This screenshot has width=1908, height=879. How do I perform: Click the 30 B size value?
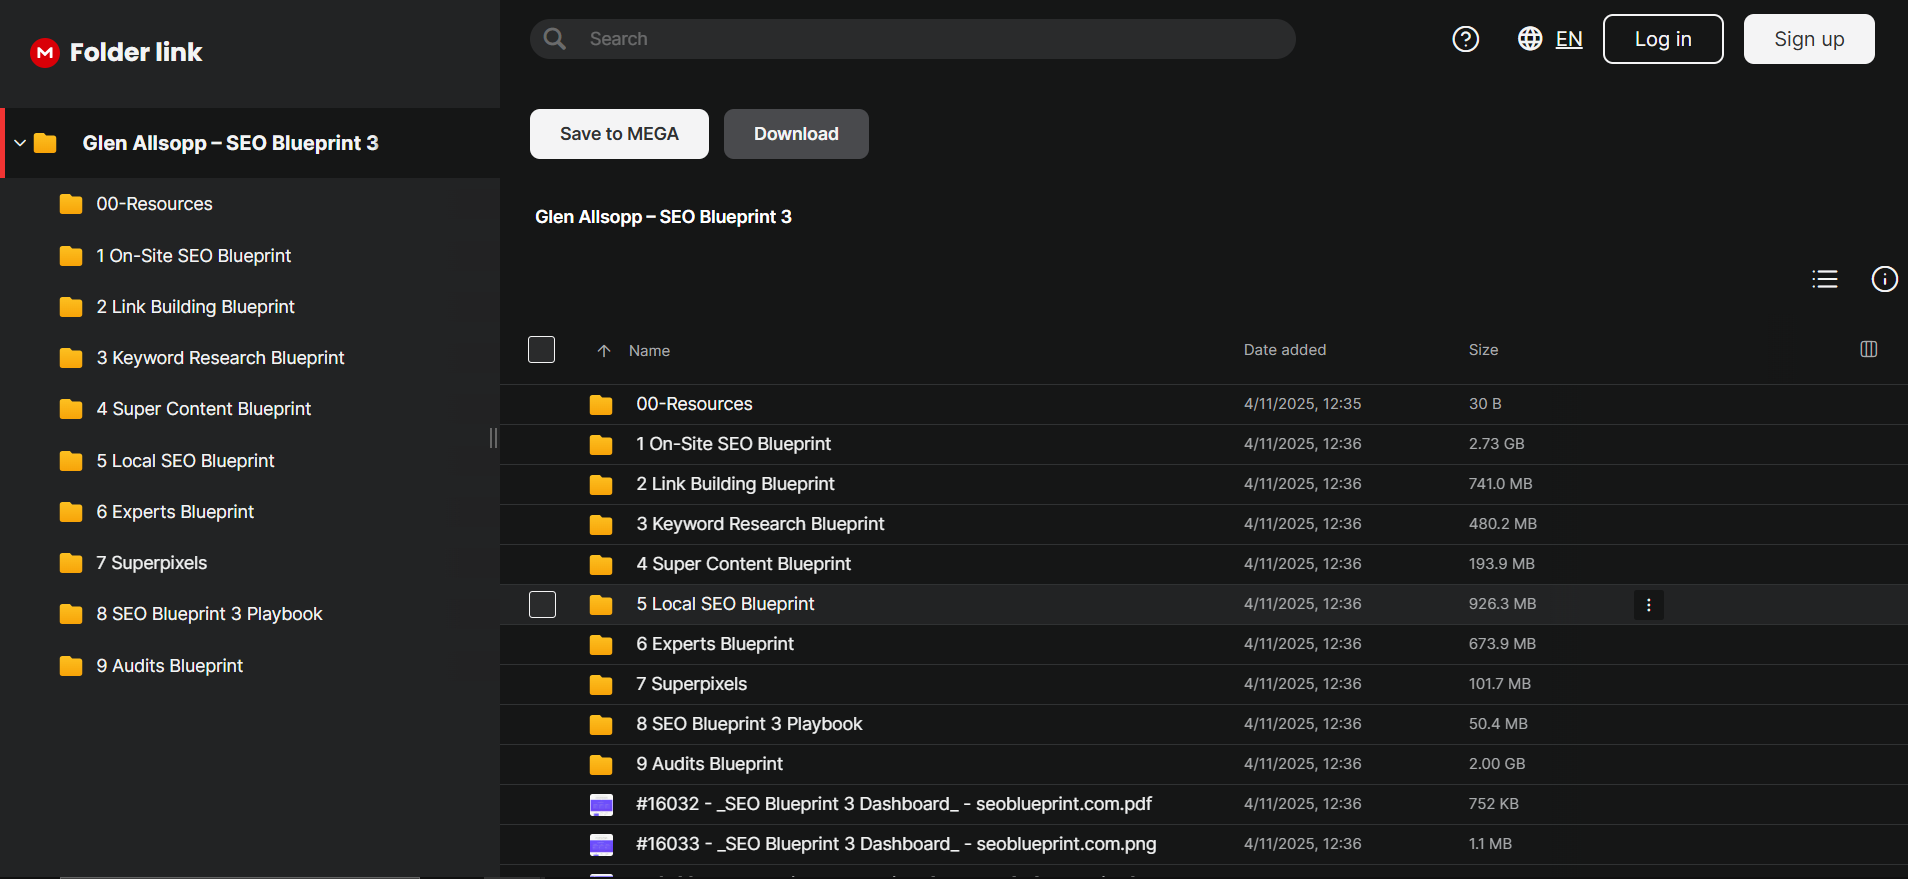click(1485, 404)
